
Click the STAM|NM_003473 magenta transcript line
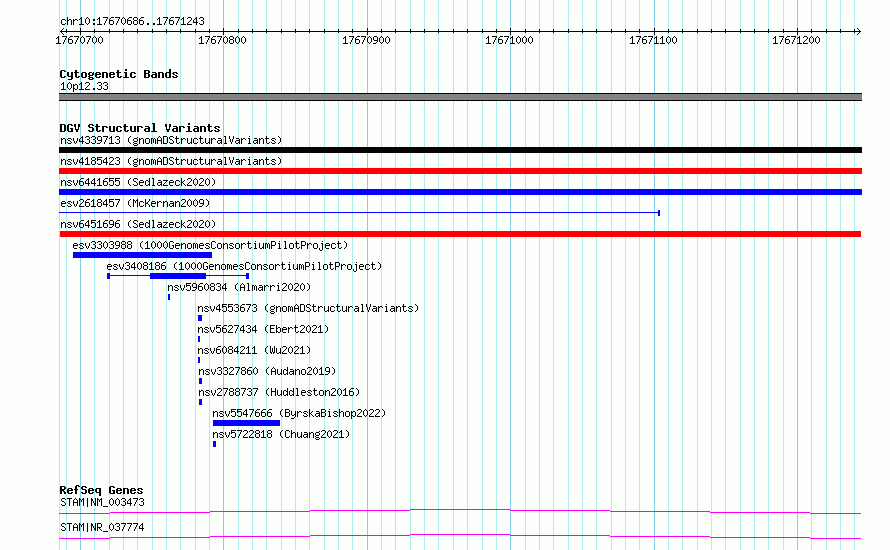(x=460, y=511)
